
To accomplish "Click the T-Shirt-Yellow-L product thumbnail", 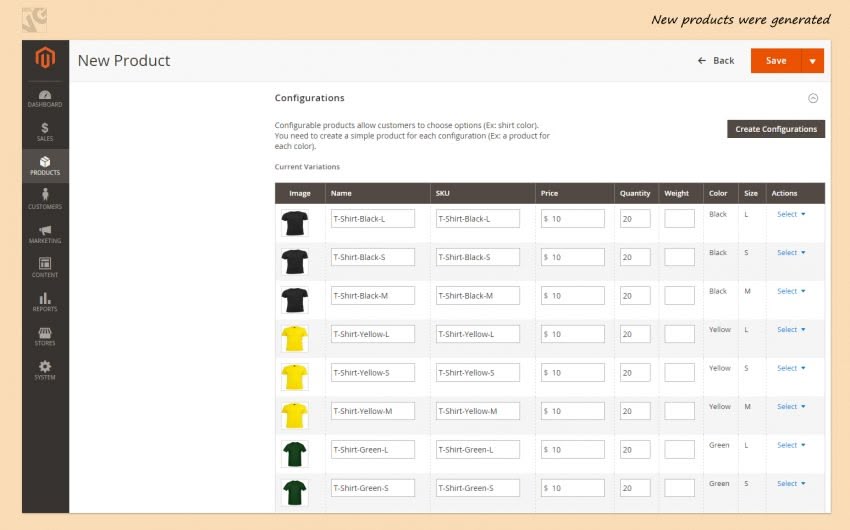I will (295, 339).
